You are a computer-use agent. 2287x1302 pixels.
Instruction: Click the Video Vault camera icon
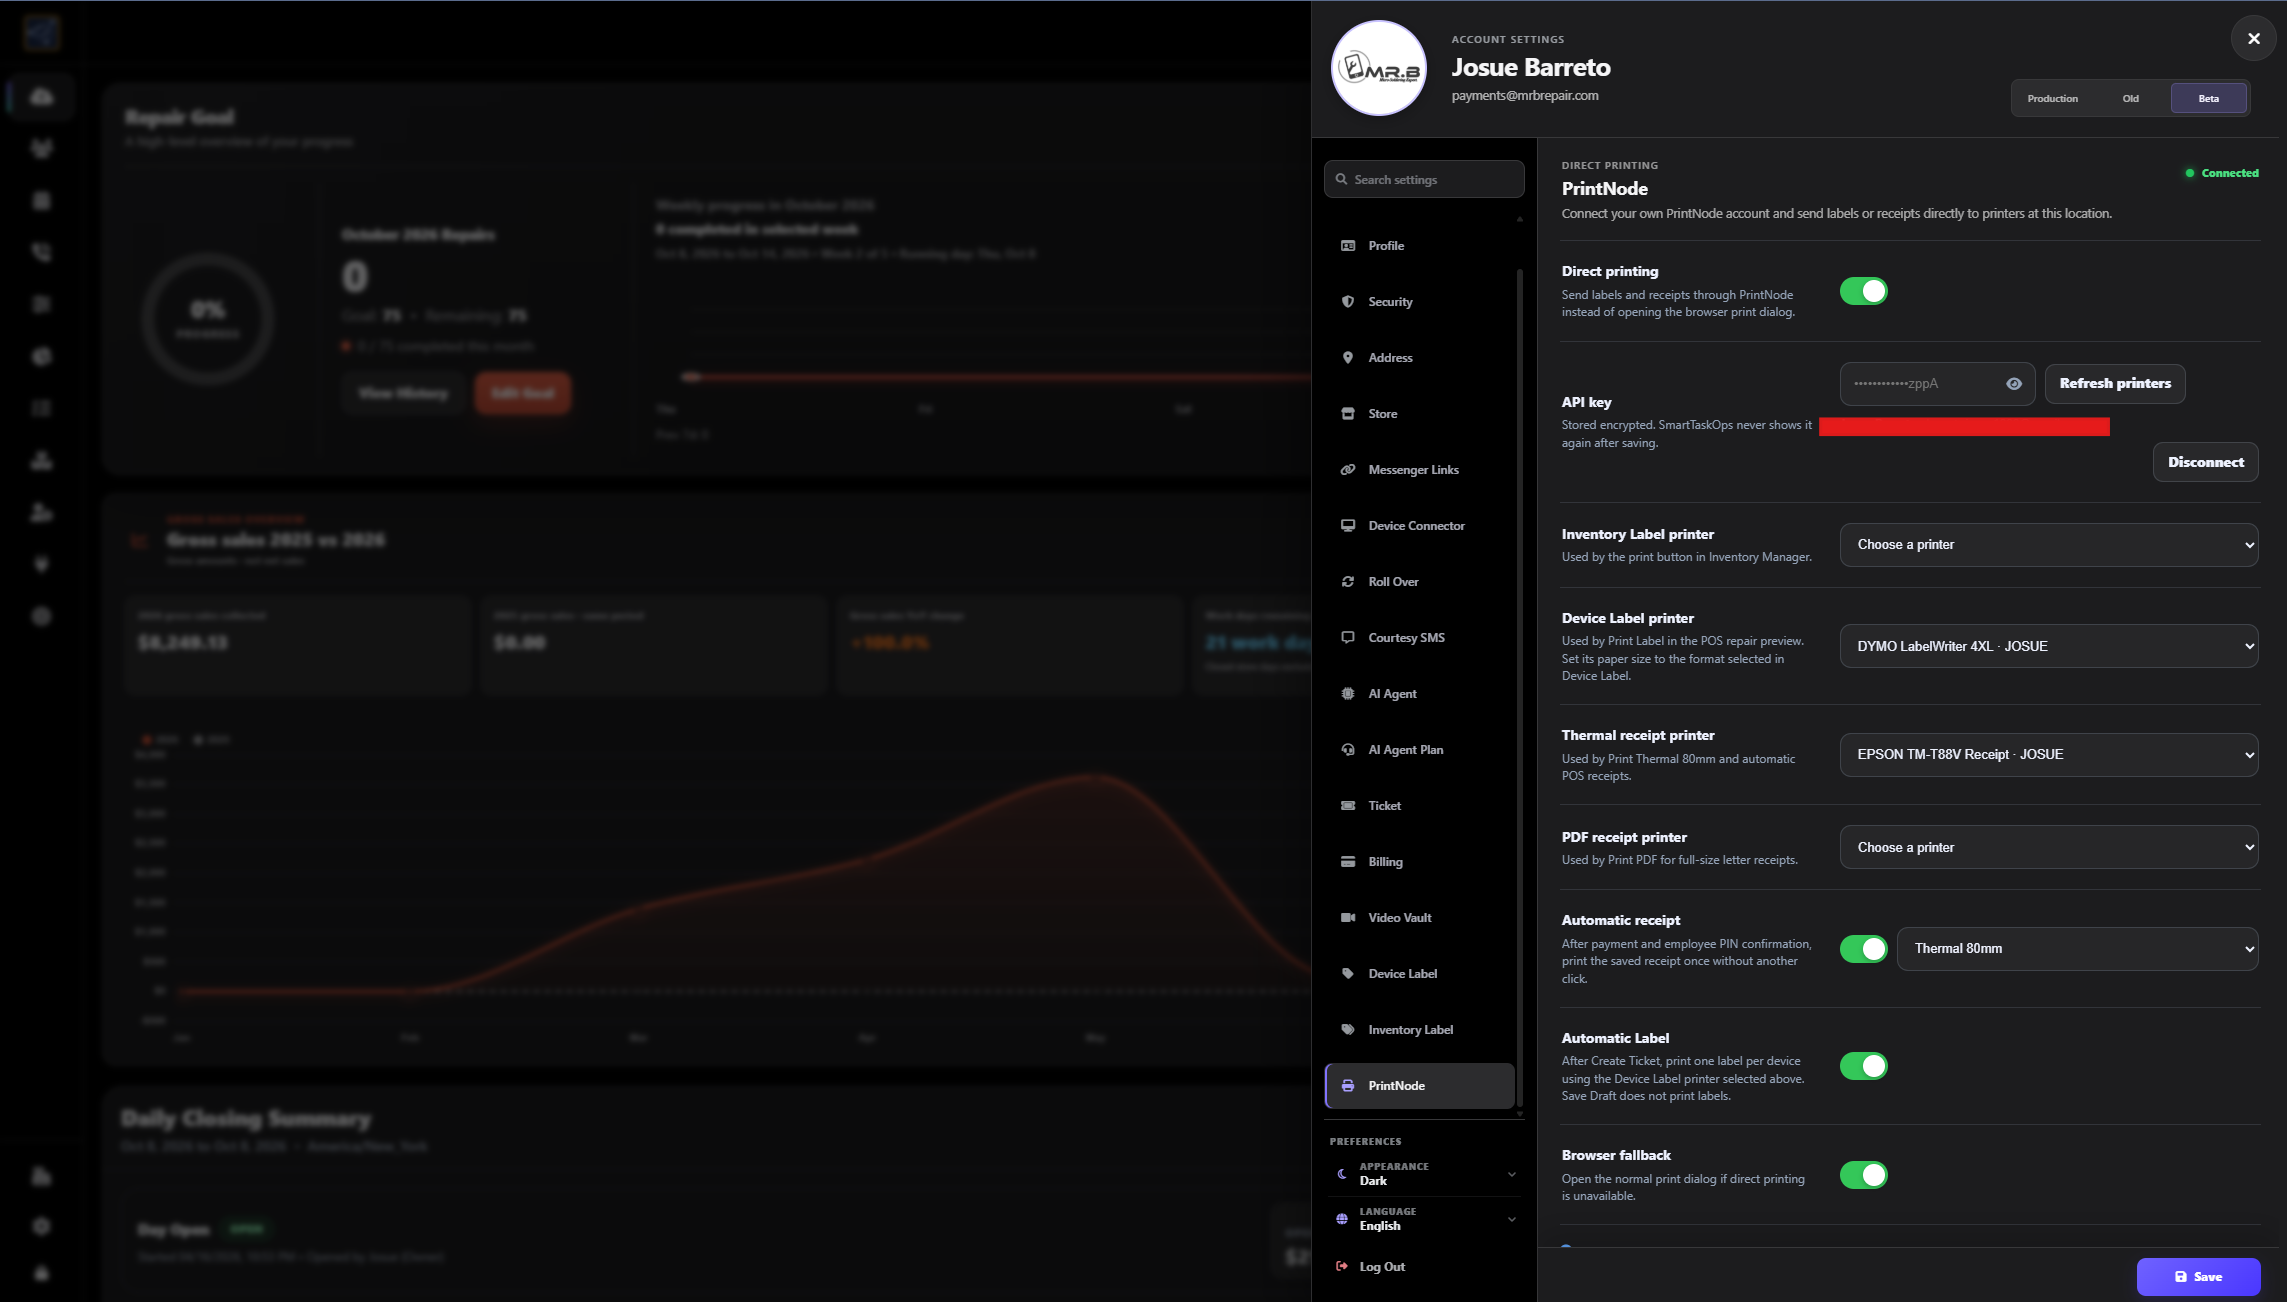click(1348, 918)
